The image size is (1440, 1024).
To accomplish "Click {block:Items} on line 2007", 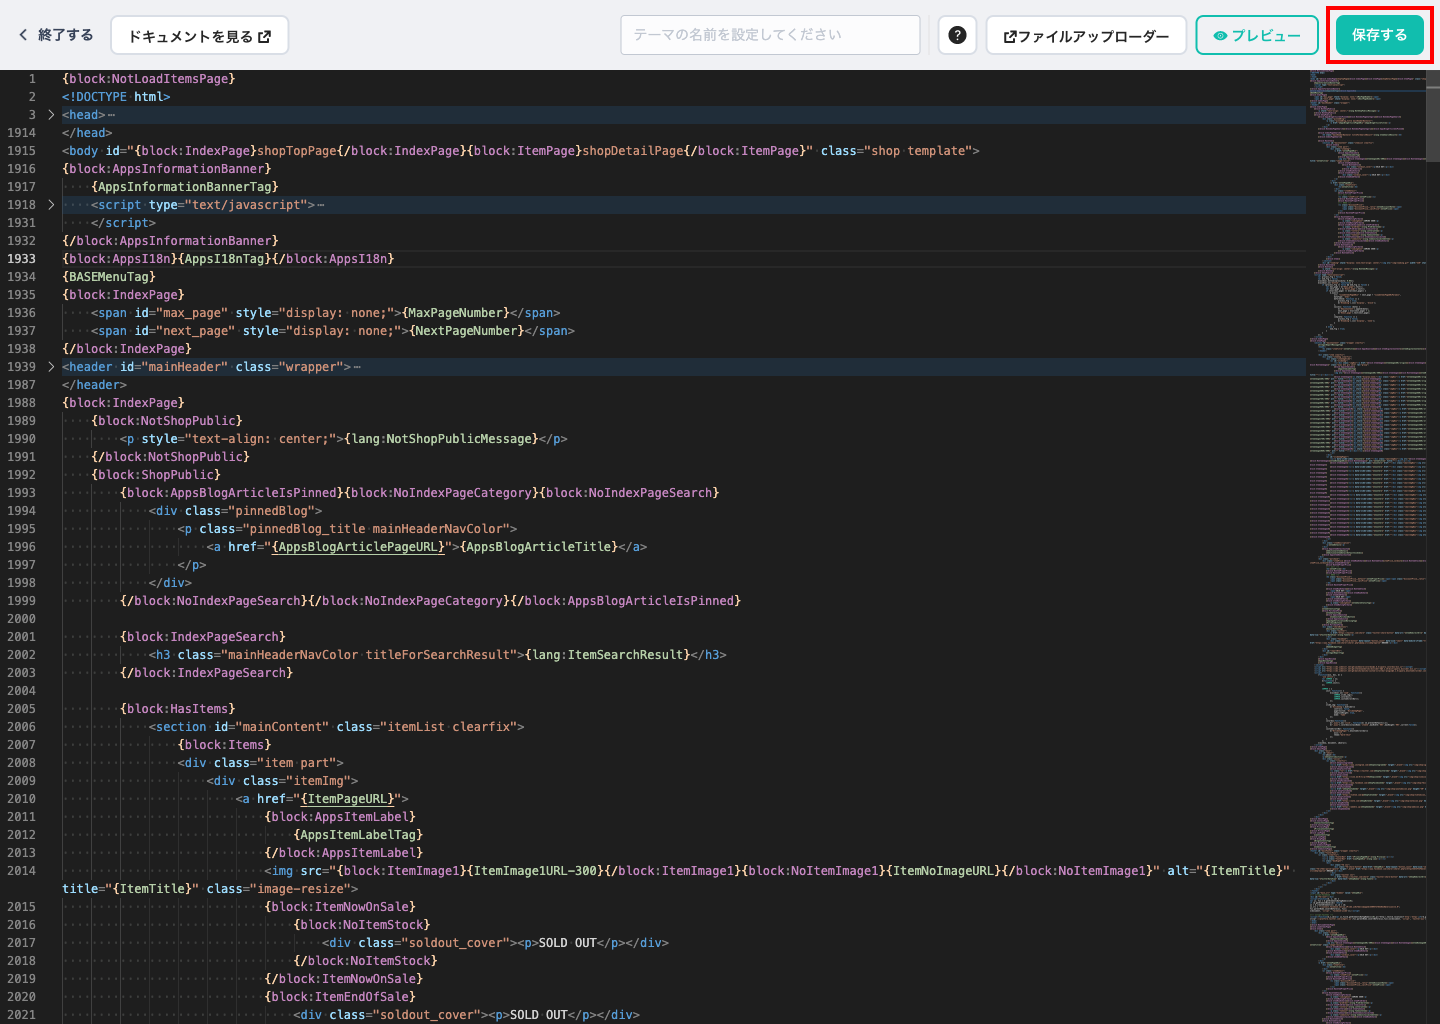I will coord(225,745).
